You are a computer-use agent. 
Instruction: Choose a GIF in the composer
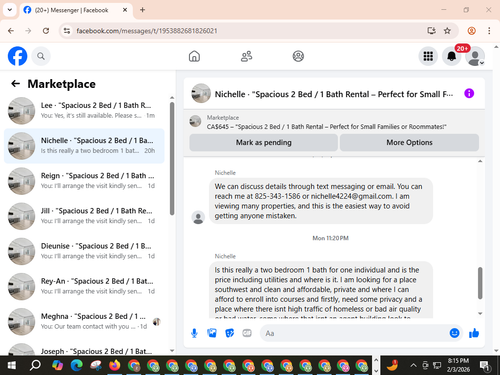(x=247, y=333)
